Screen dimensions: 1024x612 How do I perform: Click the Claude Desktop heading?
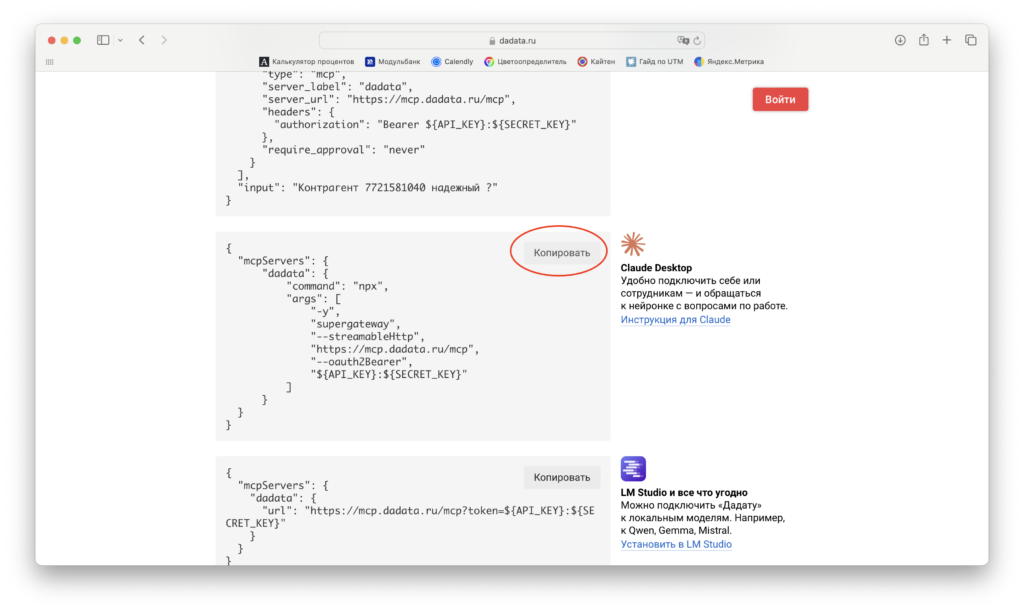pos(656,268)
